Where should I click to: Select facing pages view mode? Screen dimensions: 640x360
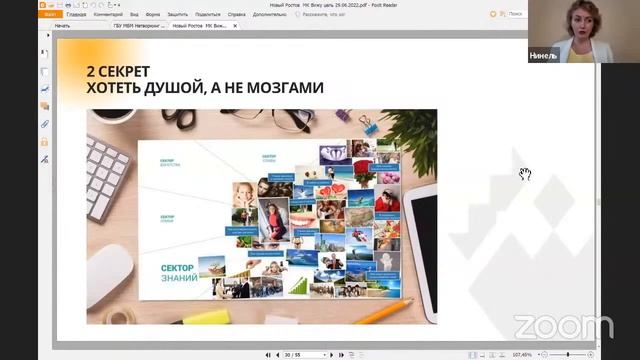493,355
